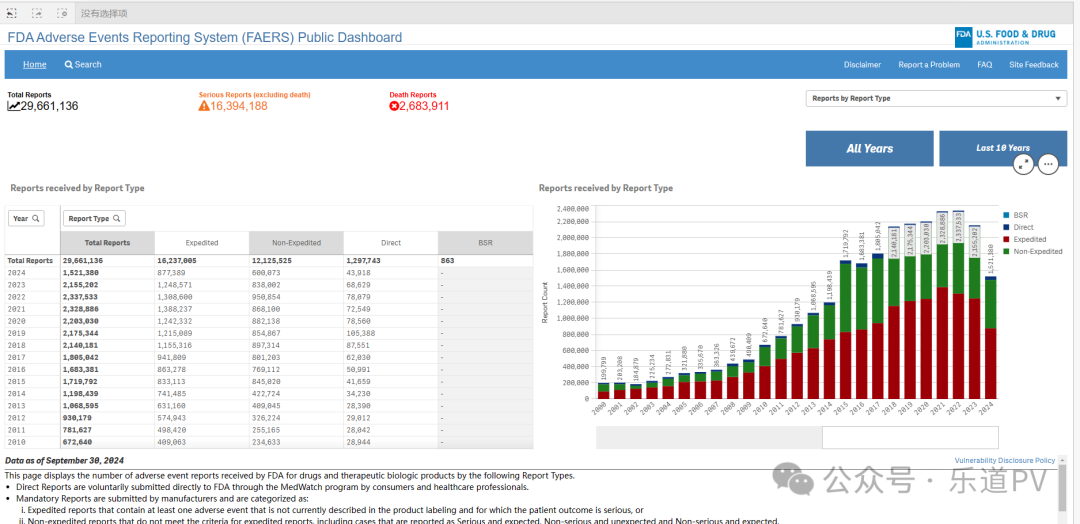Click the Report Type search magnifier icon
The width and height of the screenshot is (1080, 524).
[117, 218]
